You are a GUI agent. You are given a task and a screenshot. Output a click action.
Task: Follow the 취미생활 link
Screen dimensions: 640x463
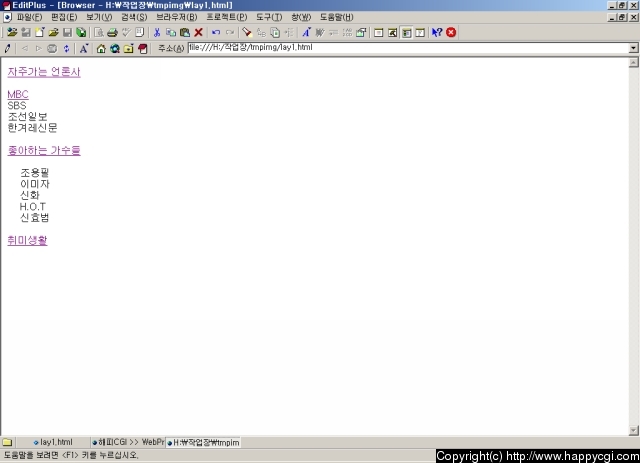click(27, 240)
